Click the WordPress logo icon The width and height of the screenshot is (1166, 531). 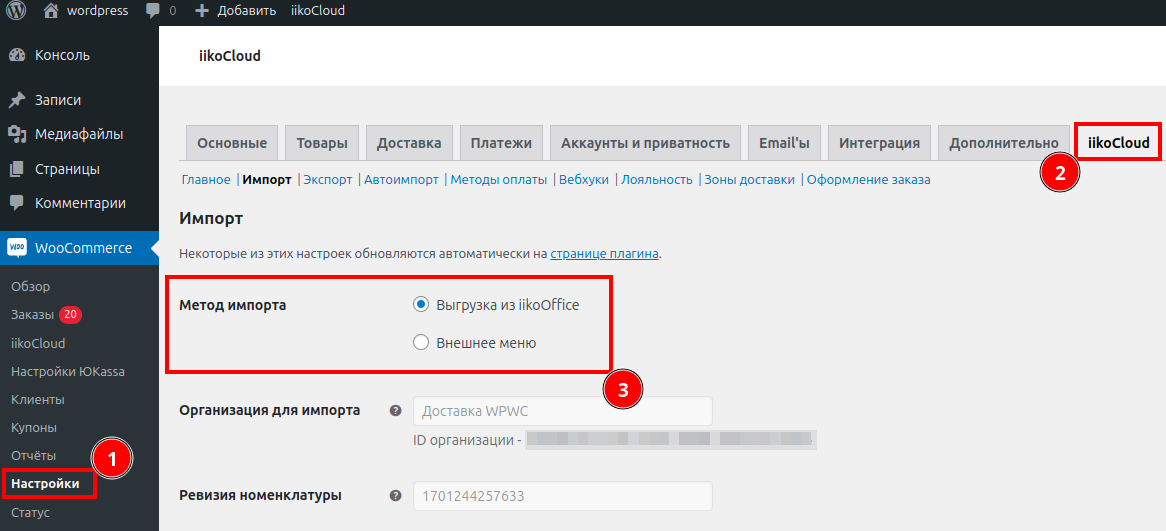16,11
